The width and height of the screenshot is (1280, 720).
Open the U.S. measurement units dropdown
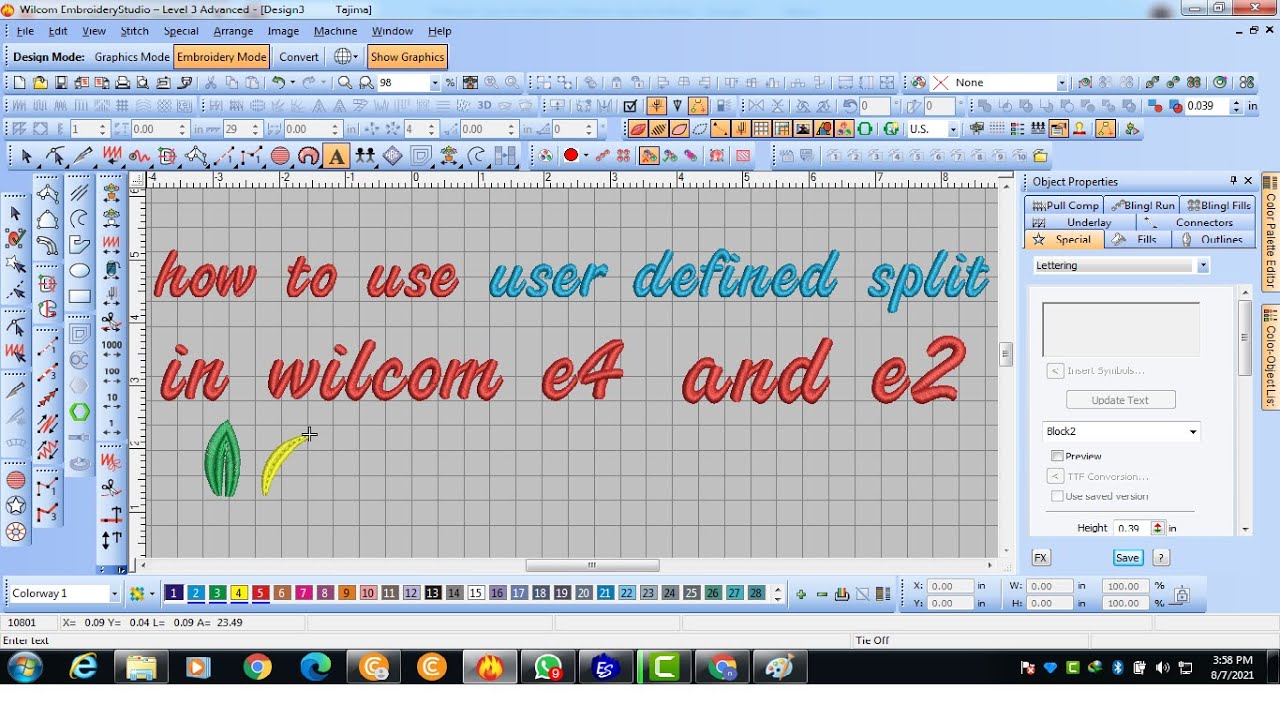click(x=953, y=129)
